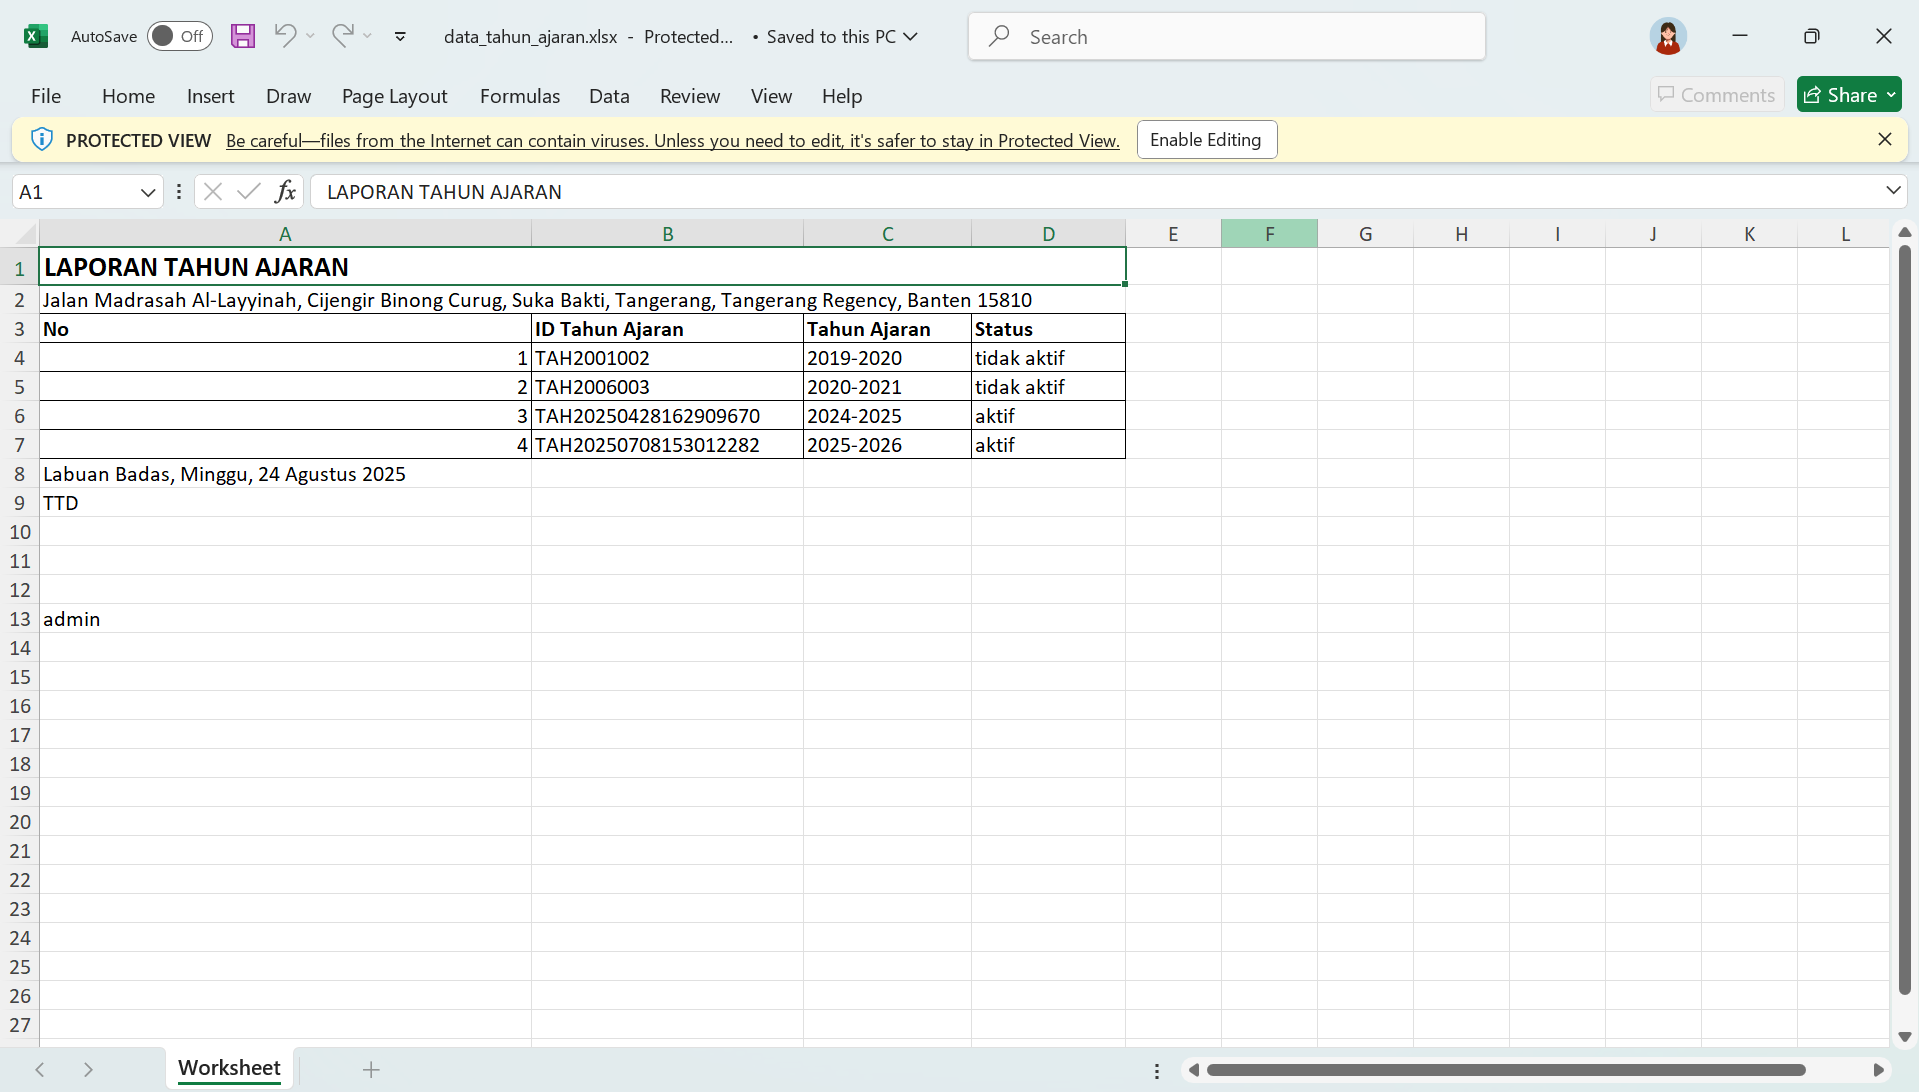Click the sheet options ellipsis near sheet tabs

(1157, 1070)
